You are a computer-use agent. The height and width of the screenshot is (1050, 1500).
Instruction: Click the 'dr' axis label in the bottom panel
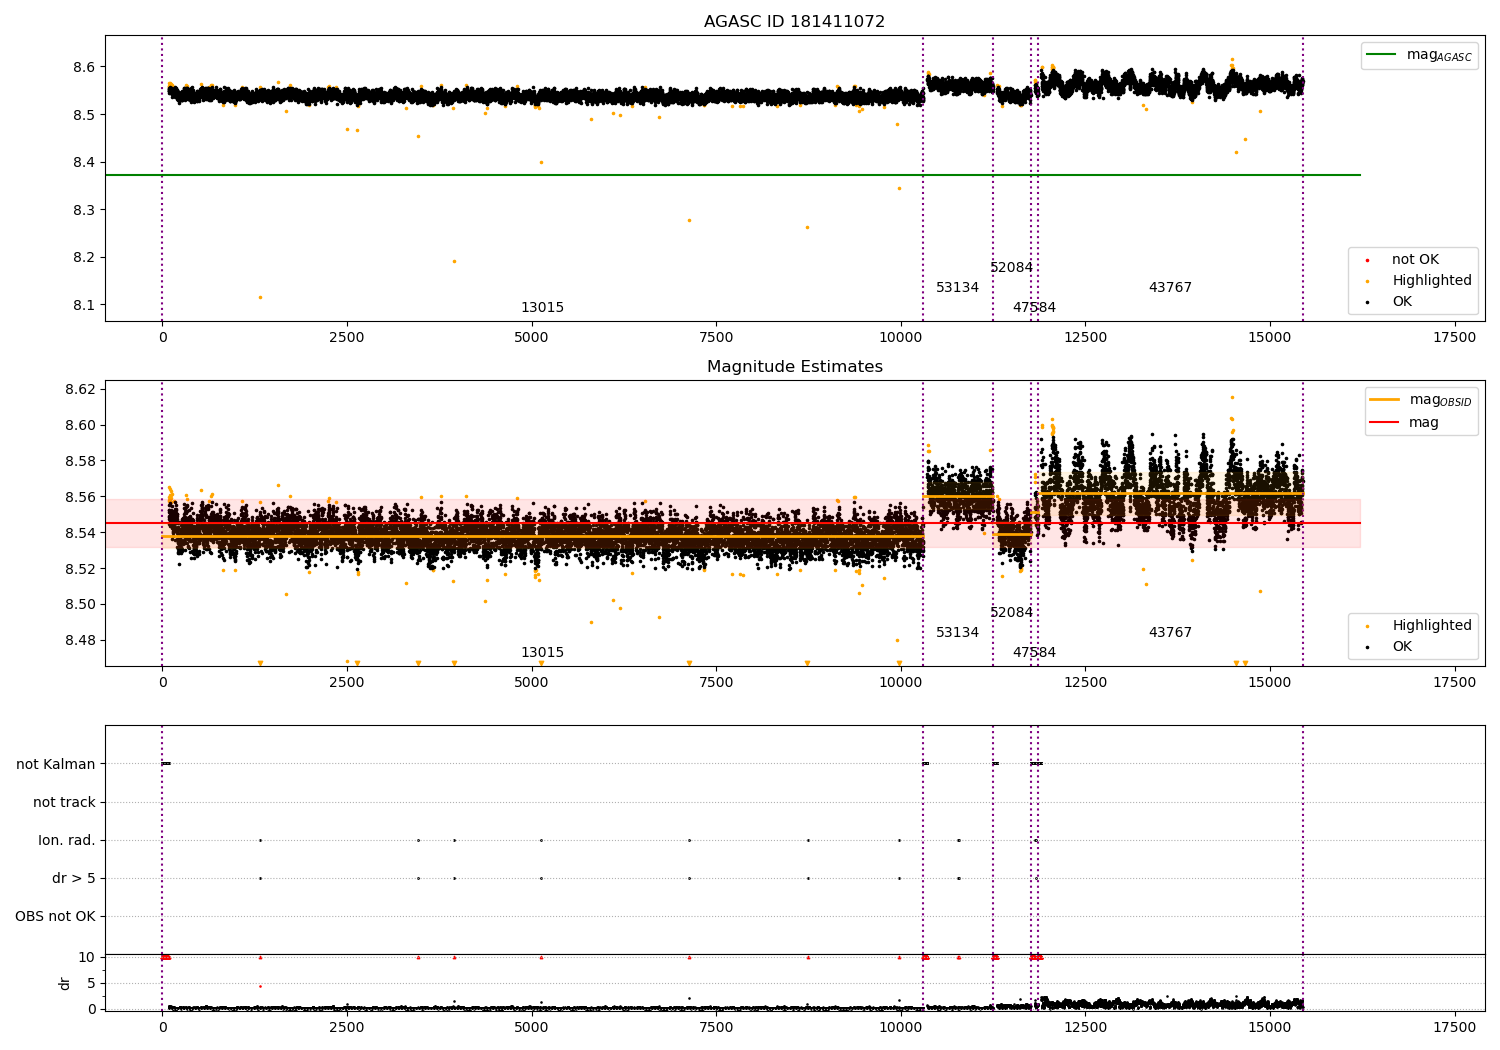[64, 983]
